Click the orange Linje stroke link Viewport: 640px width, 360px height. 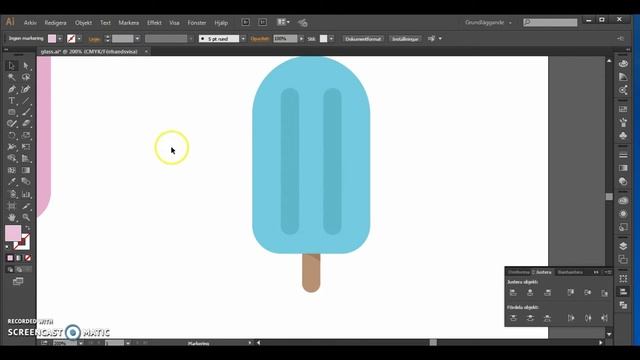pyautogui.click(x=94, y=39)
